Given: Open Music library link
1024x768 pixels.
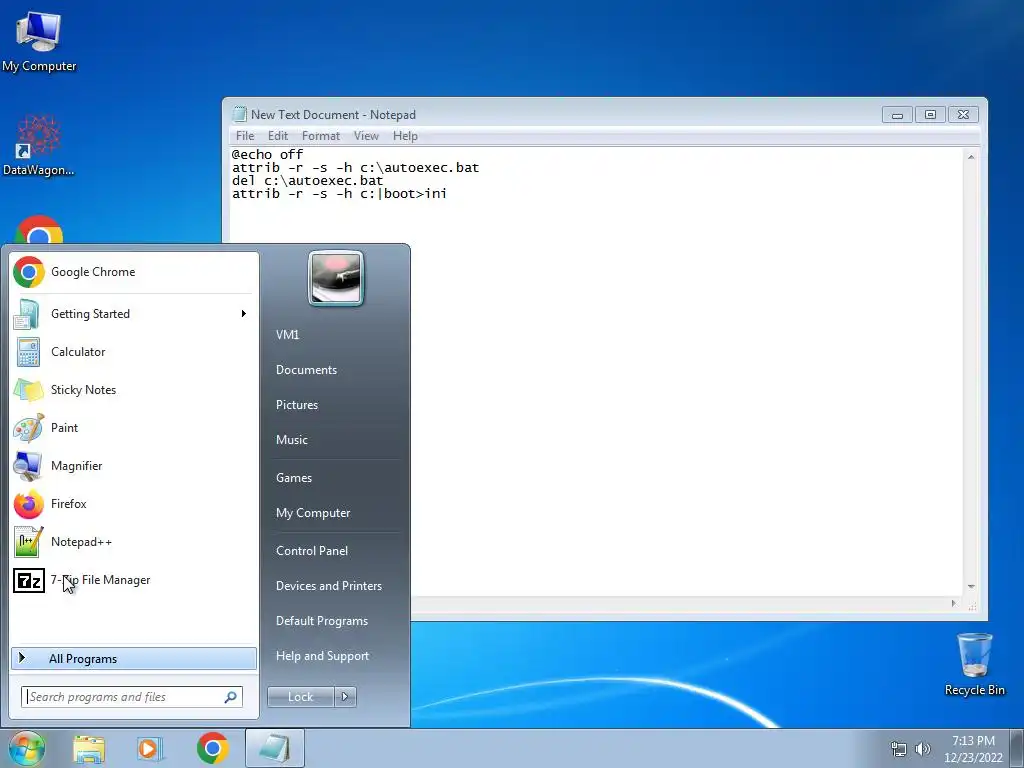Looking at the screenshot, I should coord(292,440).
